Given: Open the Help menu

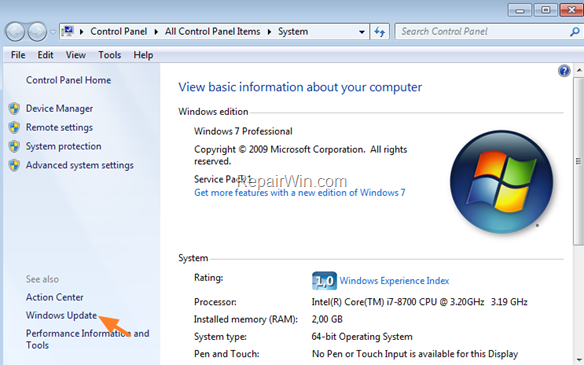Looking at the screenshot, I should [143, 55].
